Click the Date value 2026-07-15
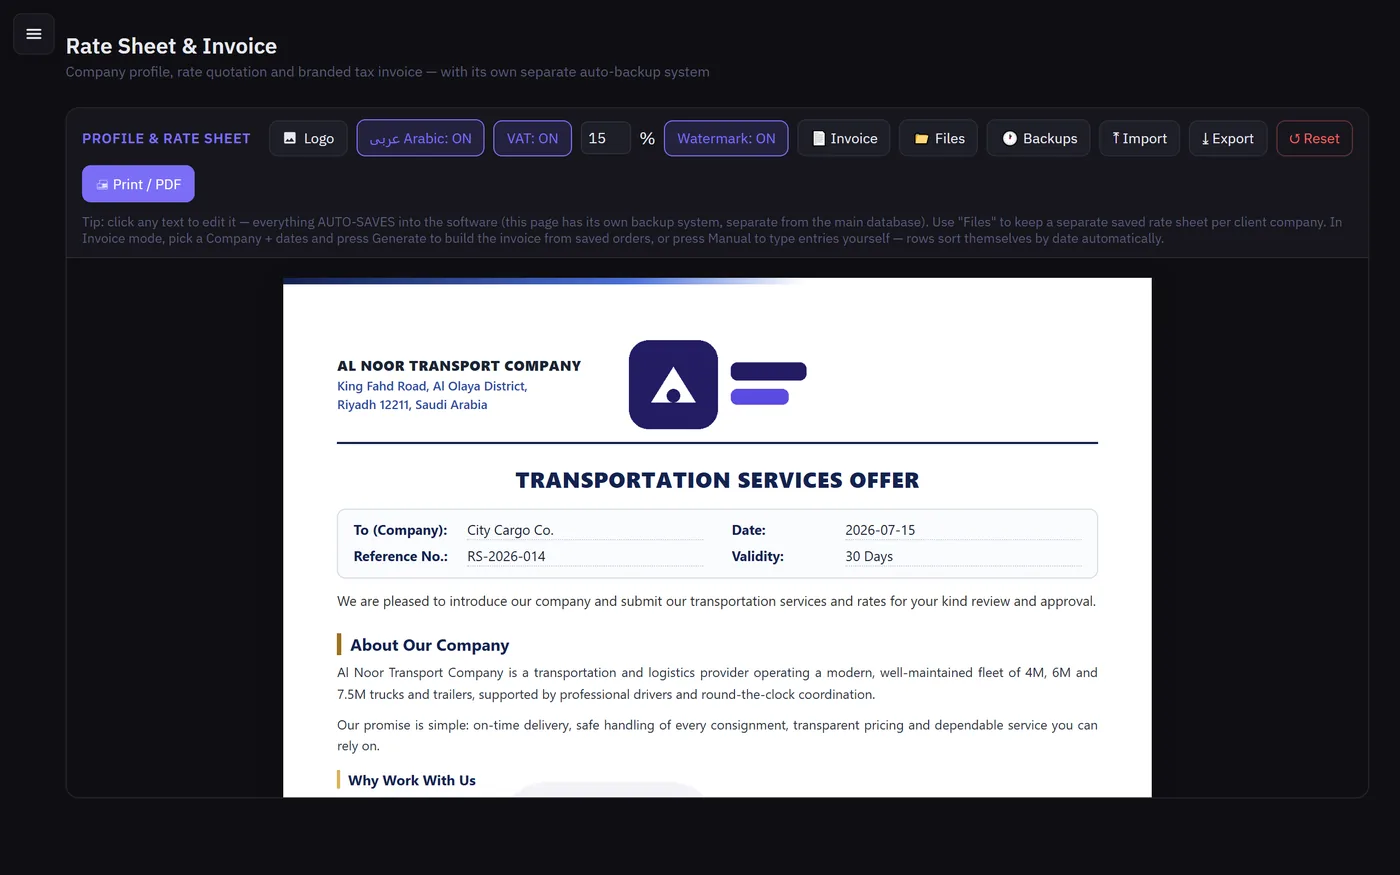Viewport: 1400px width, 875px height. (963, 530)
